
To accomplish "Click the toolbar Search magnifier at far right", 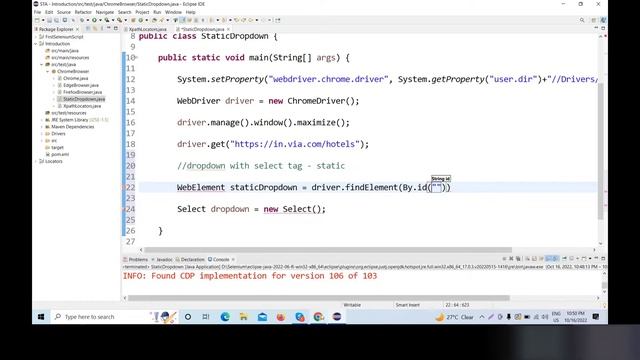I will pos(582,20).
